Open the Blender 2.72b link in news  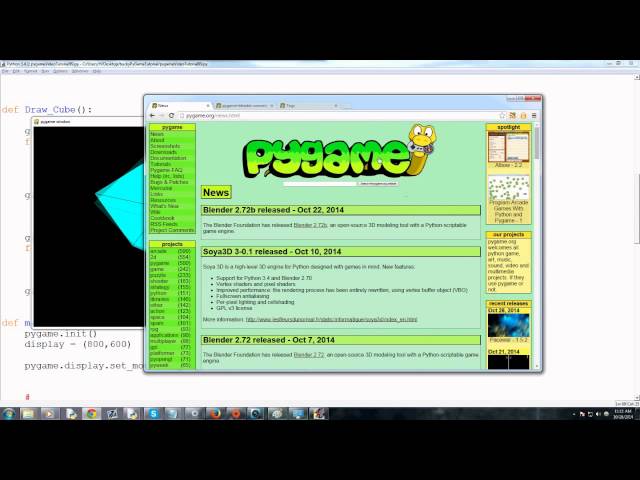coord(310,225)
